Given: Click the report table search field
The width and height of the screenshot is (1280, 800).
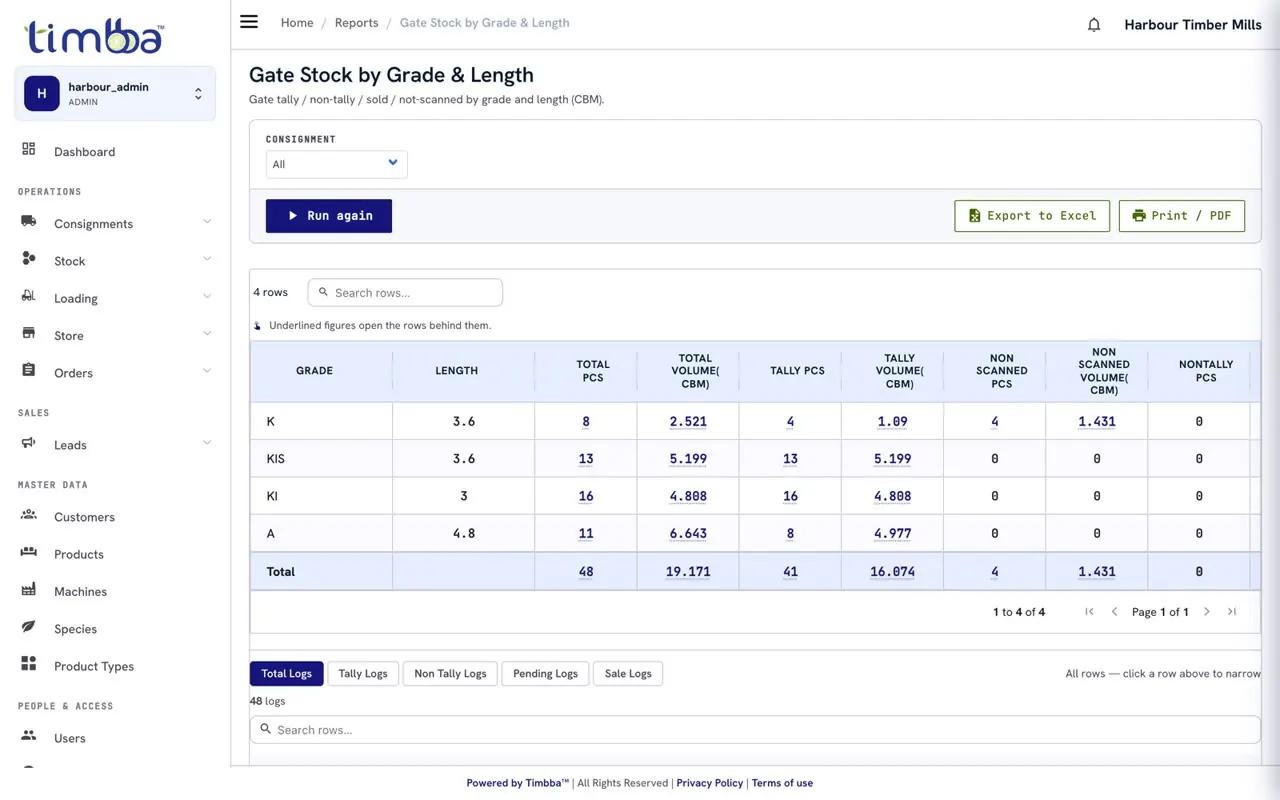Looking at the screenshot, I should click(x=405, y=293).
